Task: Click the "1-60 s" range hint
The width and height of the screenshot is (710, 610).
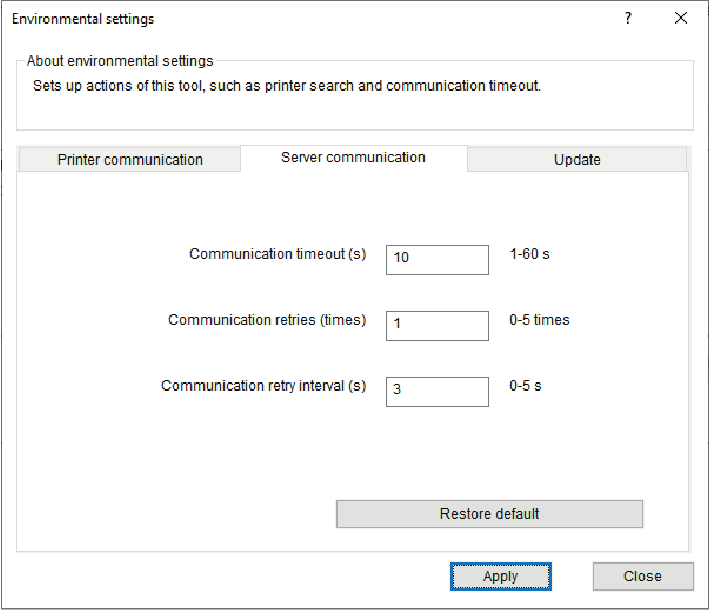Action: (x=529, y=255)
